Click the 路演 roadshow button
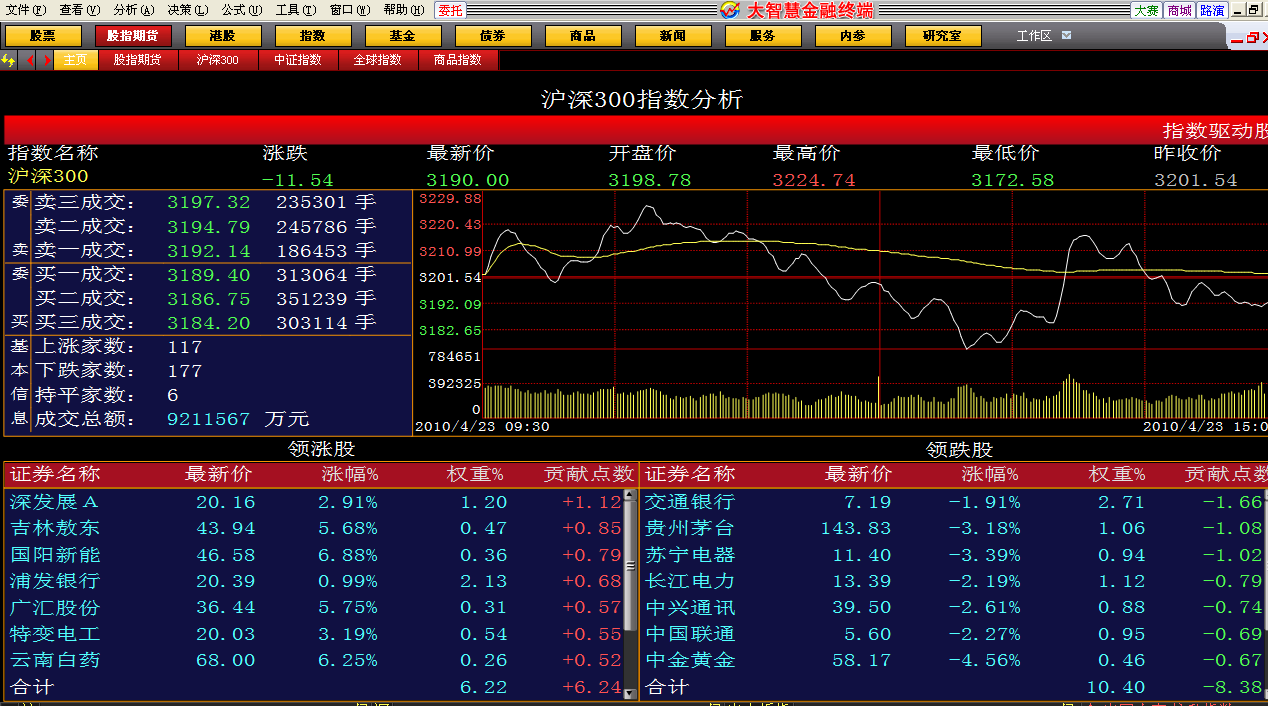Image resolution: width=1268 pixels, height=706 pixels. tap(1212, 10)
